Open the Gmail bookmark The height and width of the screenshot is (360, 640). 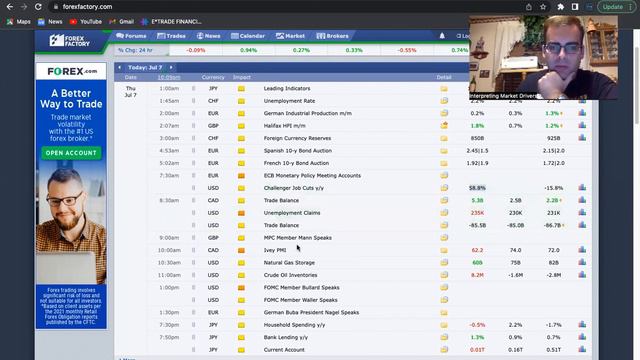[122, 22]
